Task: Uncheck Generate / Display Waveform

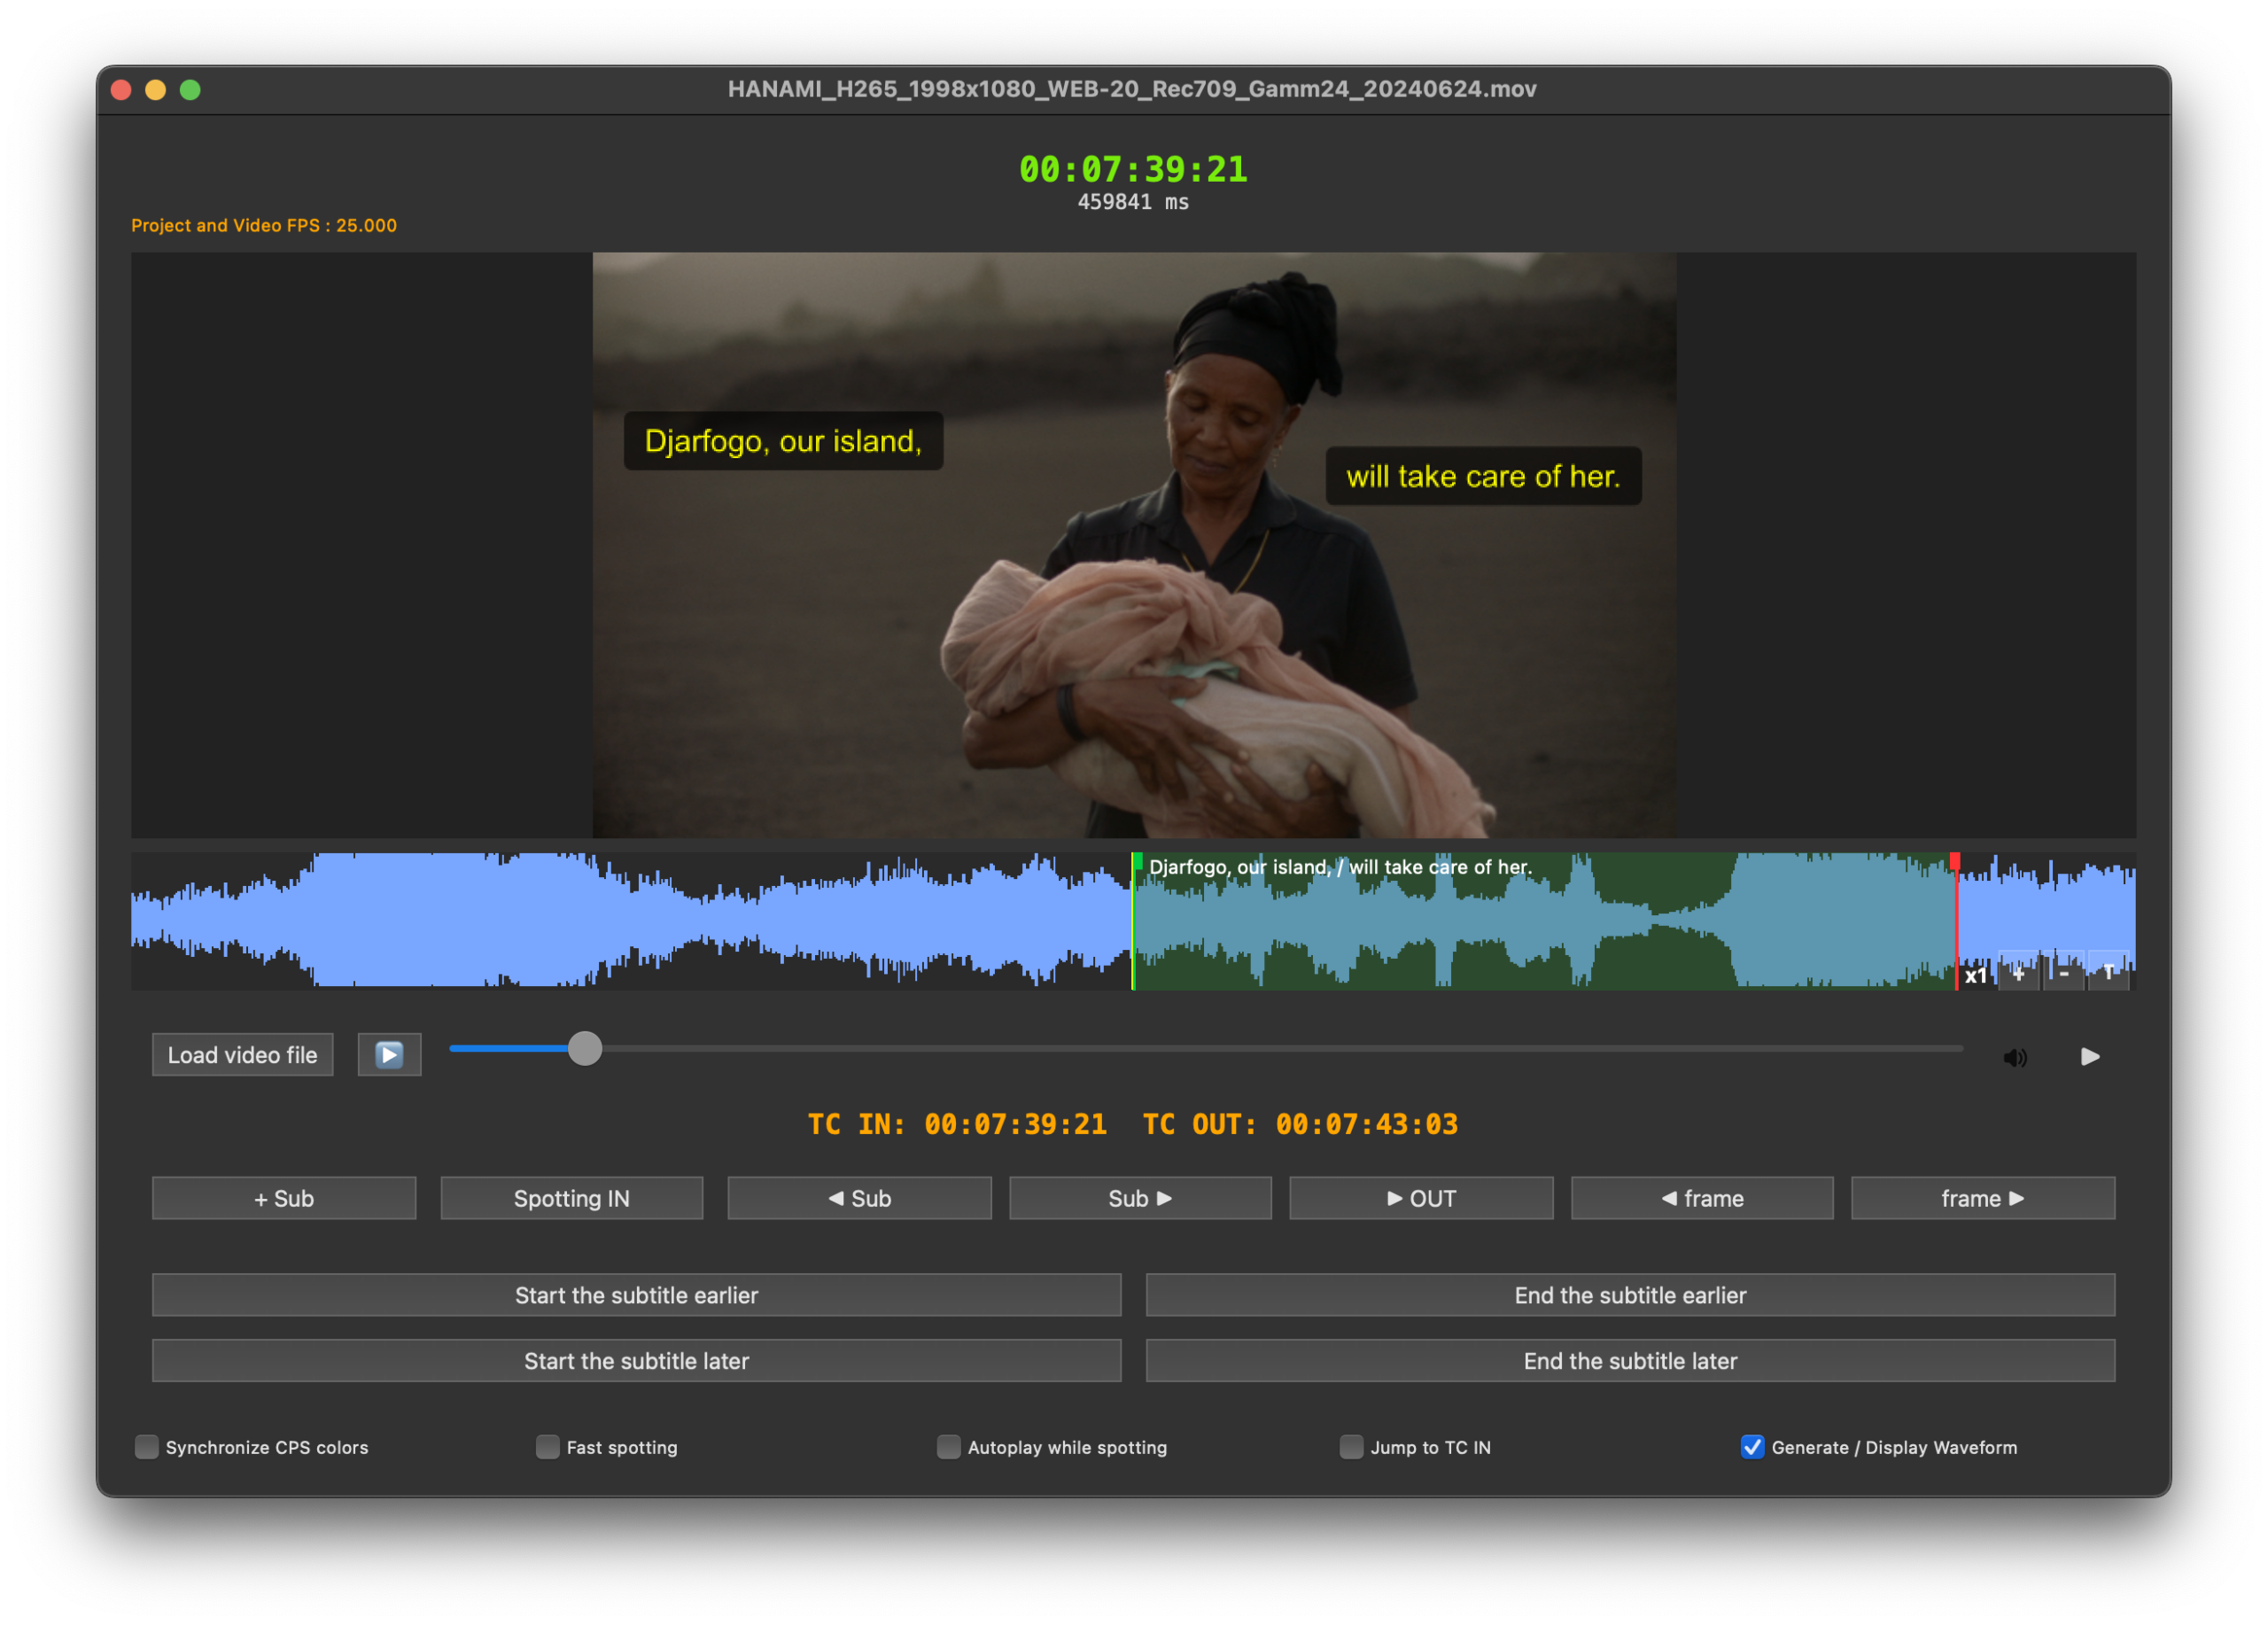Action: point(1751,1446)
